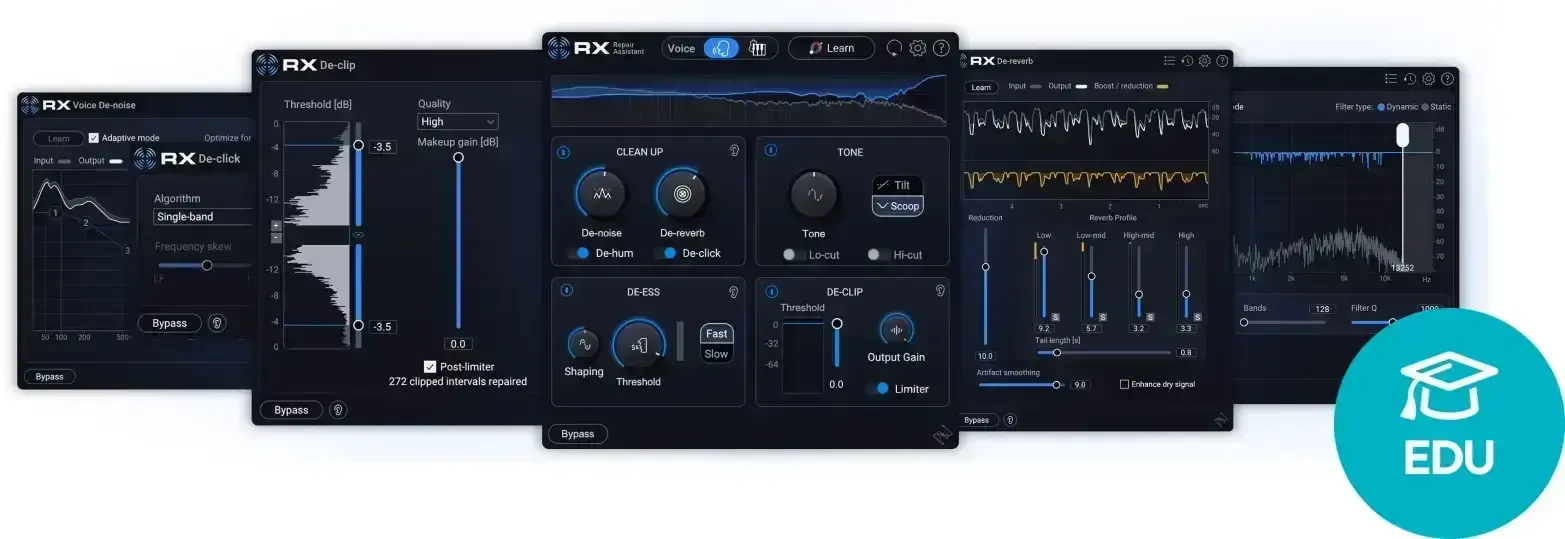The image size is (1565, 539).
Task: Select Tilt tone mode
Action: [898, 185]
